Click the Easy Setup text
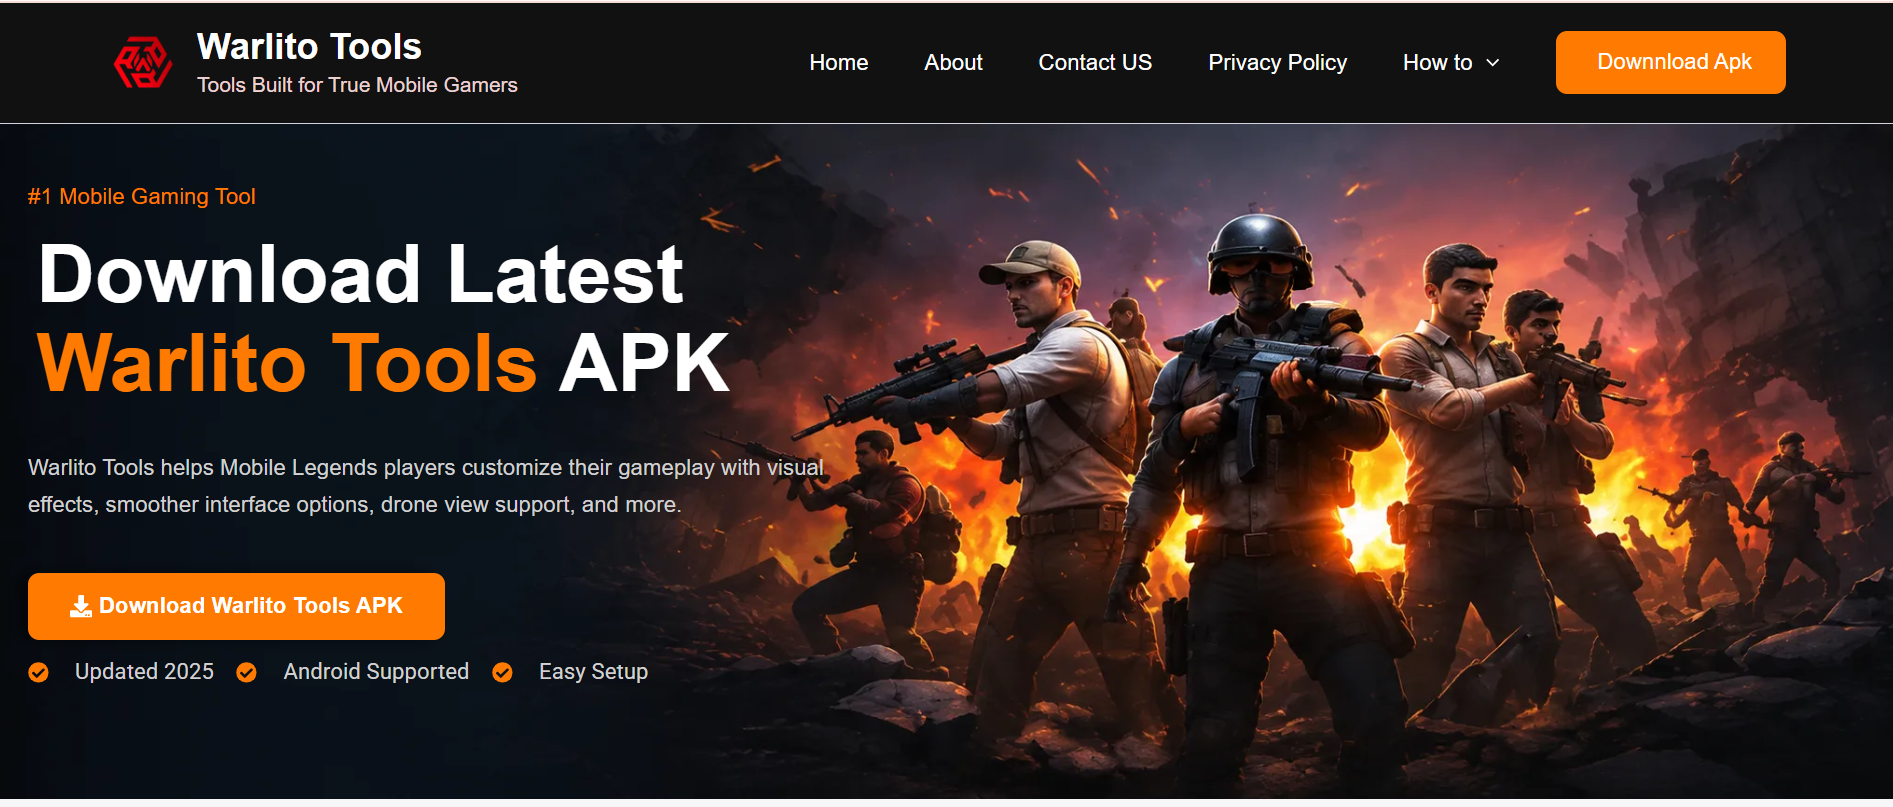Image resolution: width=1893 pixels, height=807 pixels. pos(593,672)
